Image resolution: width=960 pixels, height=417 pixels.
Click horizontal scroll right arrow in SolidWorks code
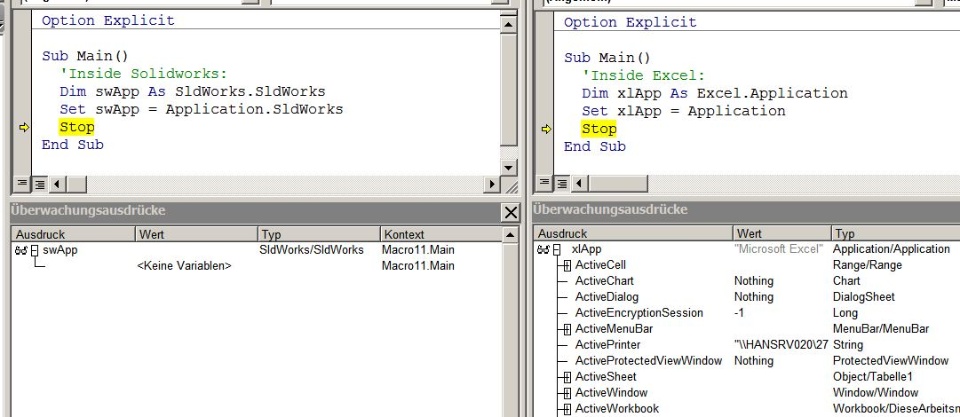point(493,184)
